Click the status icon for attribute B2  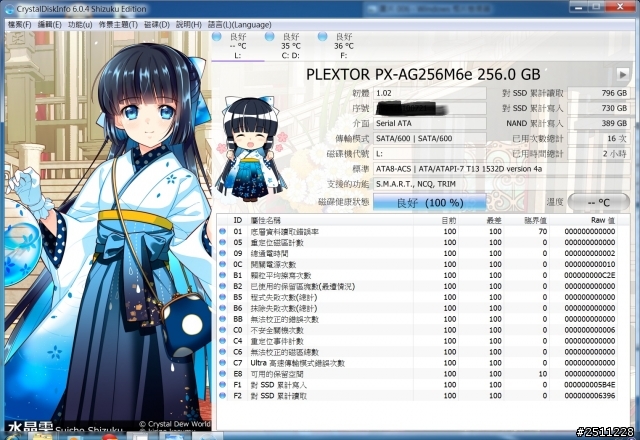(x=222, y=286)
